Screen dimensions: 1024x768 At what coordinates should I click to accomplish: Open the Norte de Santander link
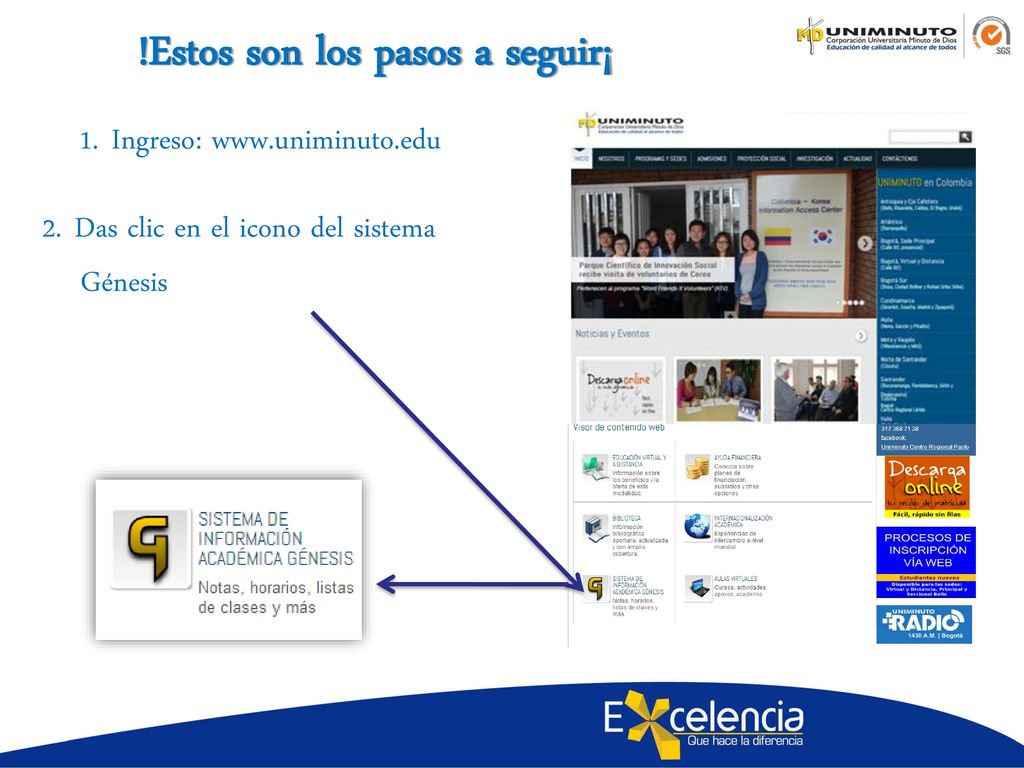[903, 362]
